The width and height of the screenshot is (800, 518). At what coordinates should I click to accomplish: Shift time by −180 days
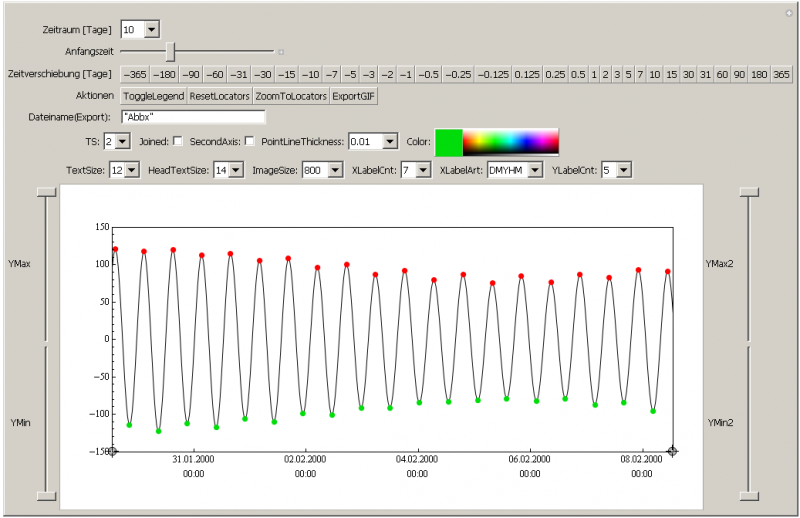[x=164, y=75]
